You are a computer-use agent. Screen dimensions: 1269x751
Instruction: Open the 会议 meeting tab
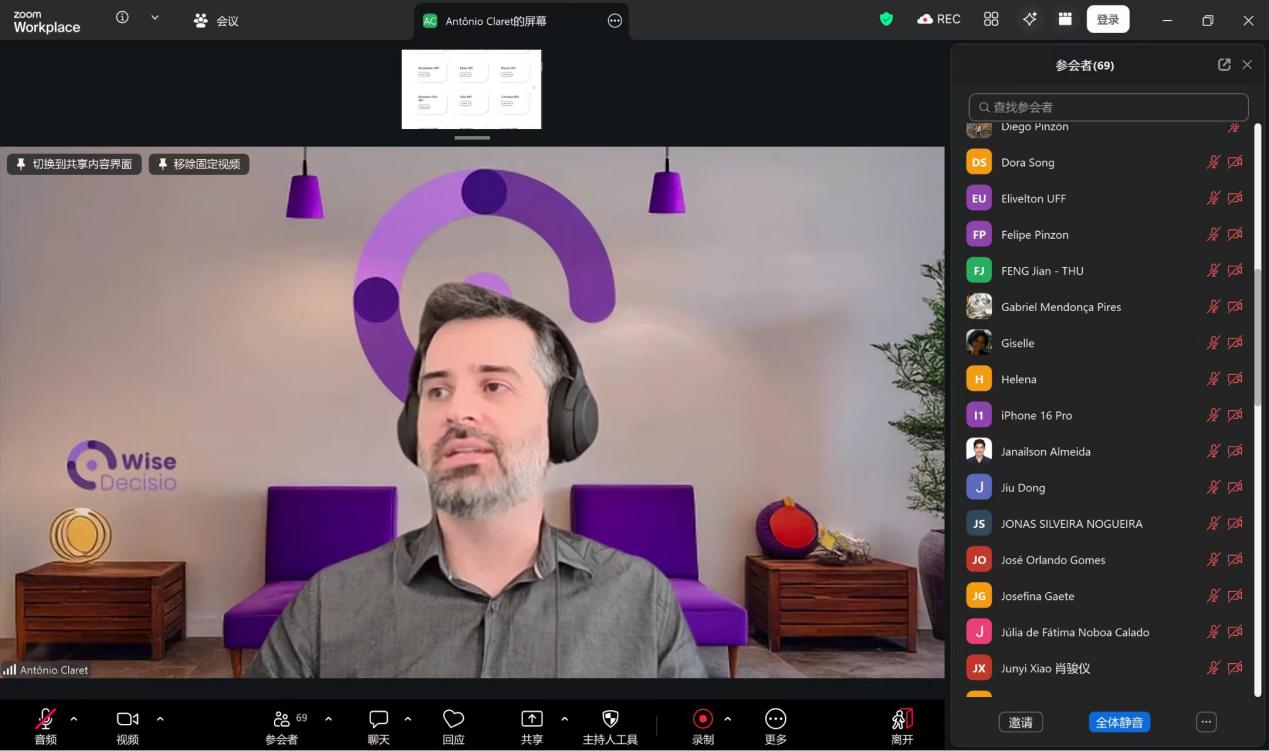(x=217, y=20)
